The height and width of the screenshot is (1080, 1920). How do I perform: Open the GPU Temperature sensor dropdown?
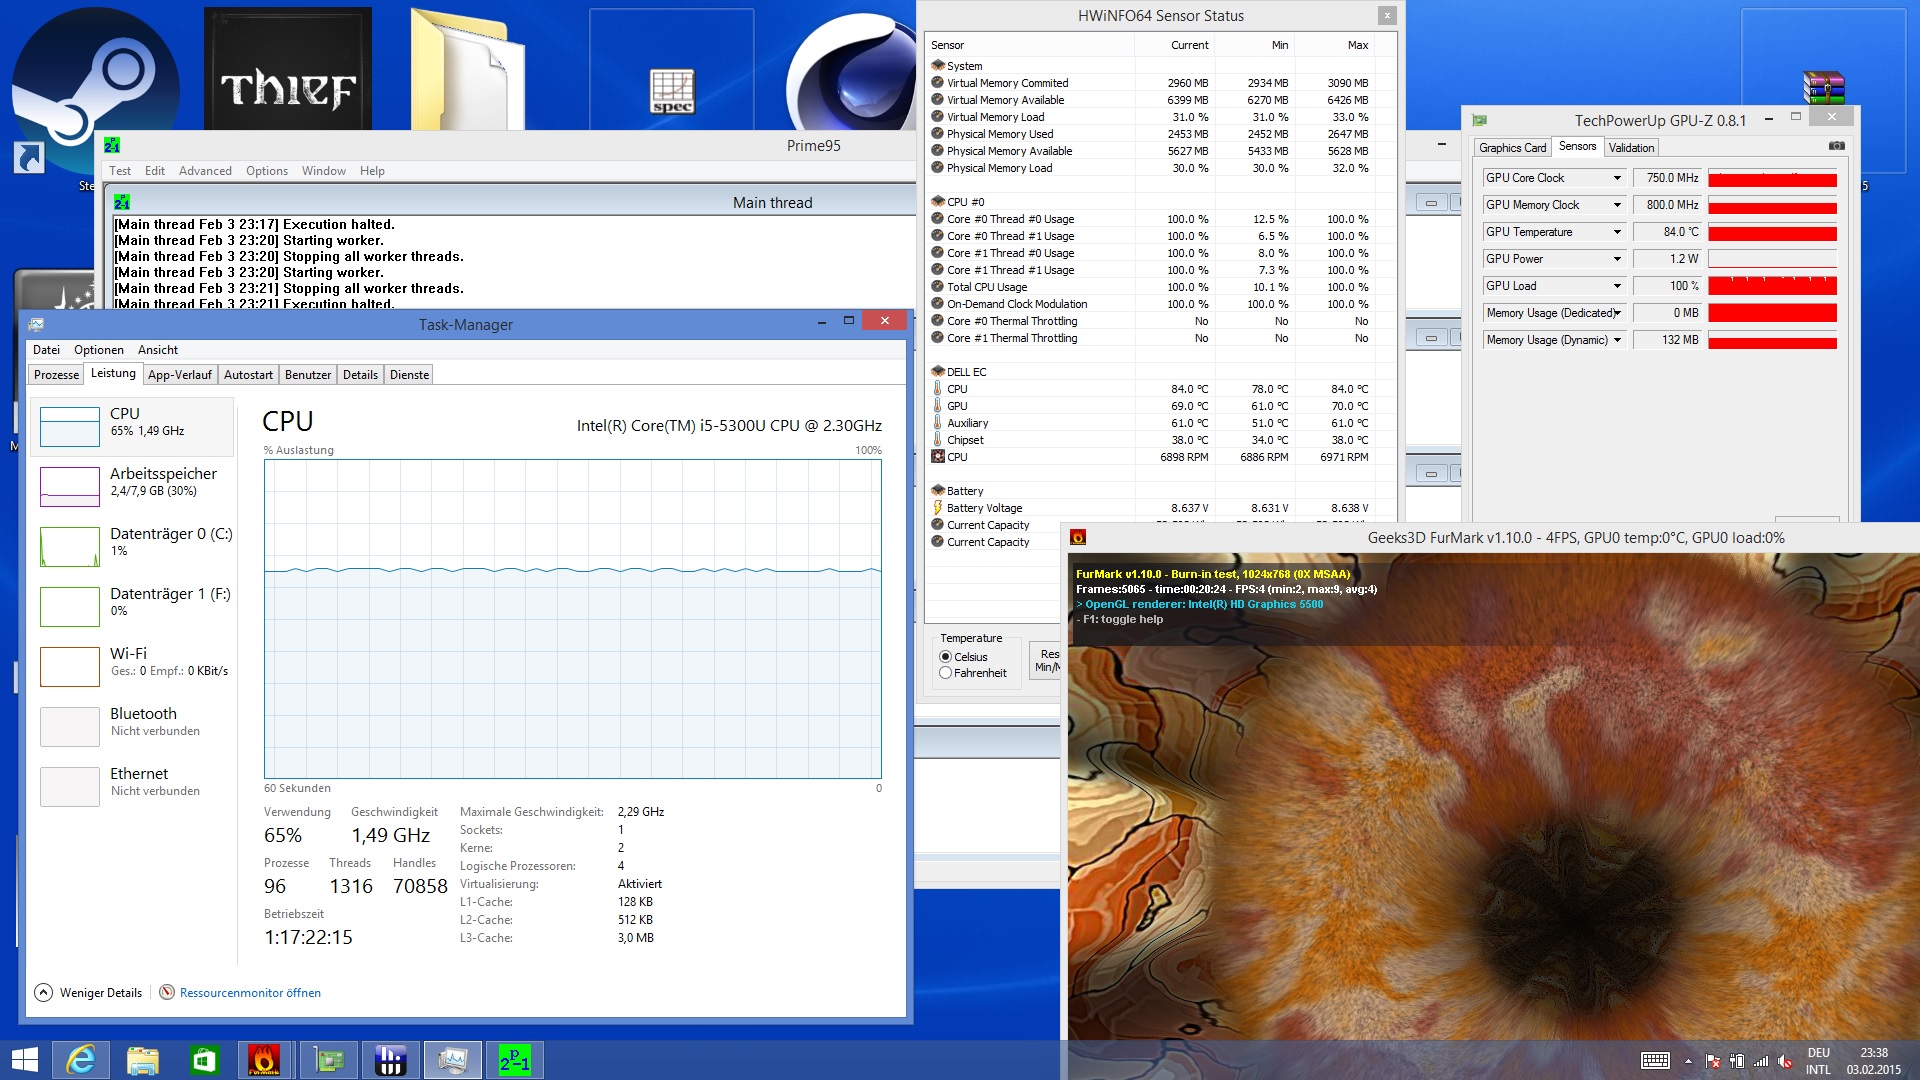pos(1617,232)
